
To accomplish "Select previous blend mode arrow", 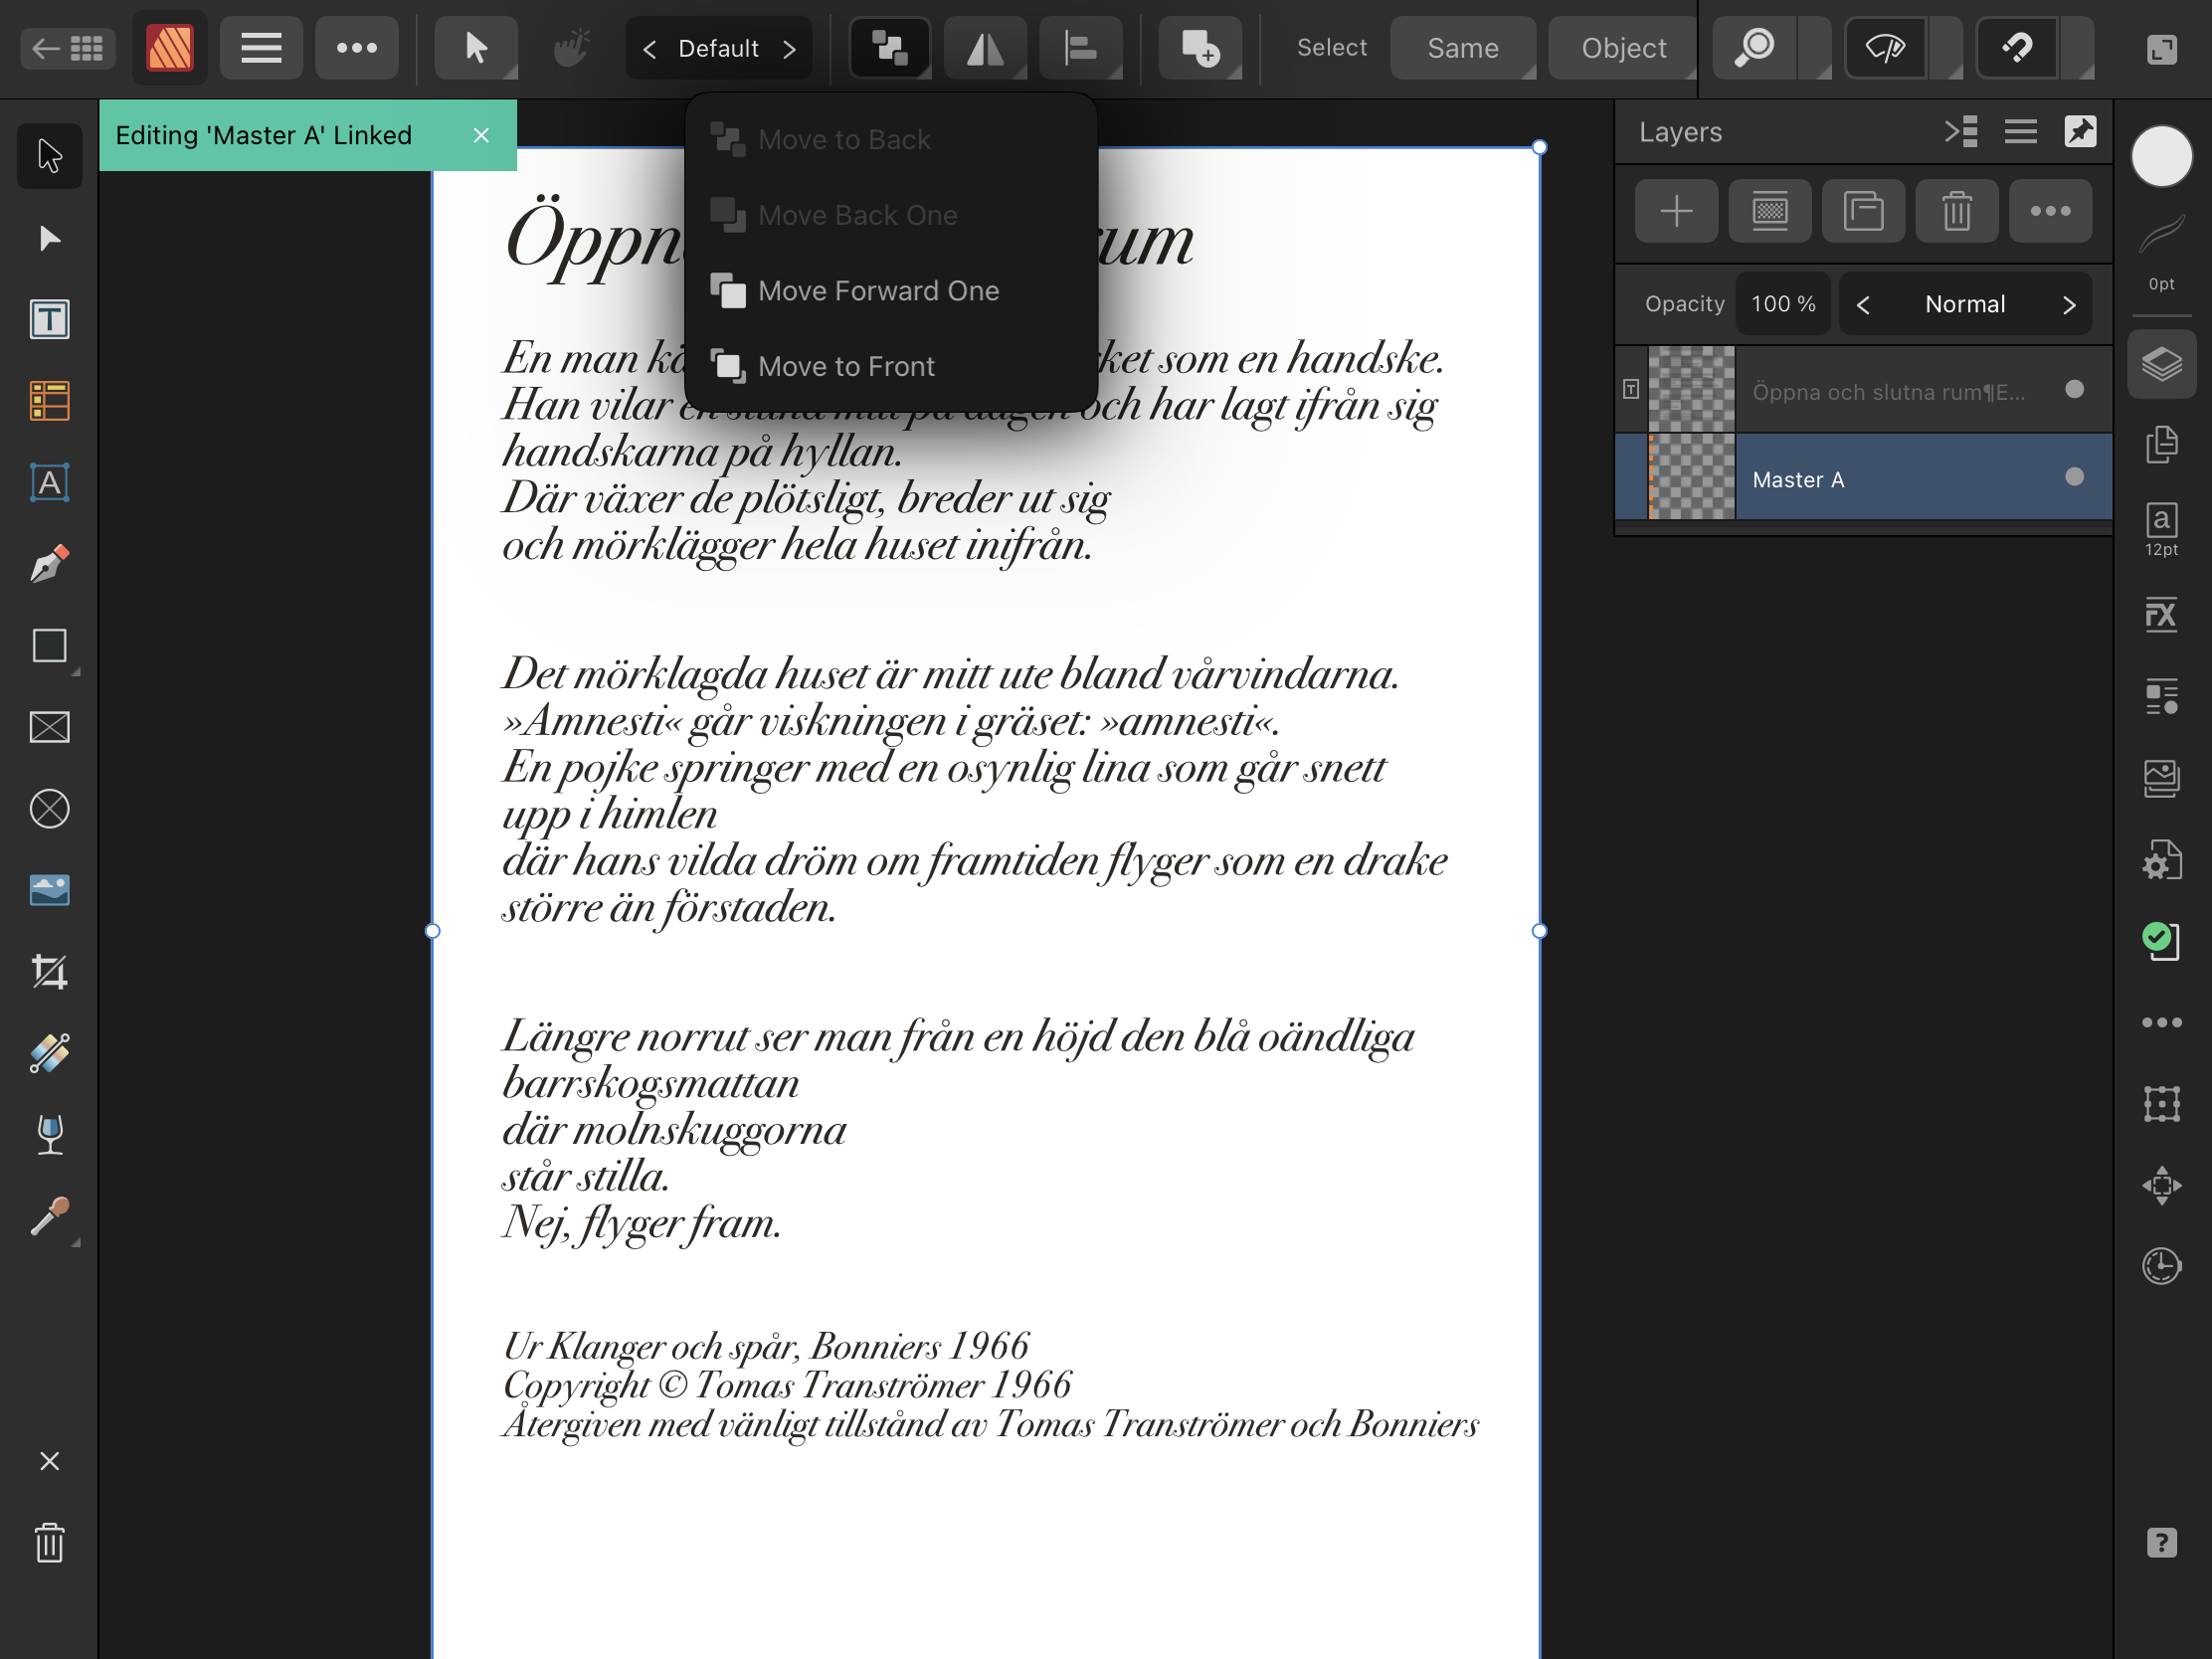I will click(1863, 305).
